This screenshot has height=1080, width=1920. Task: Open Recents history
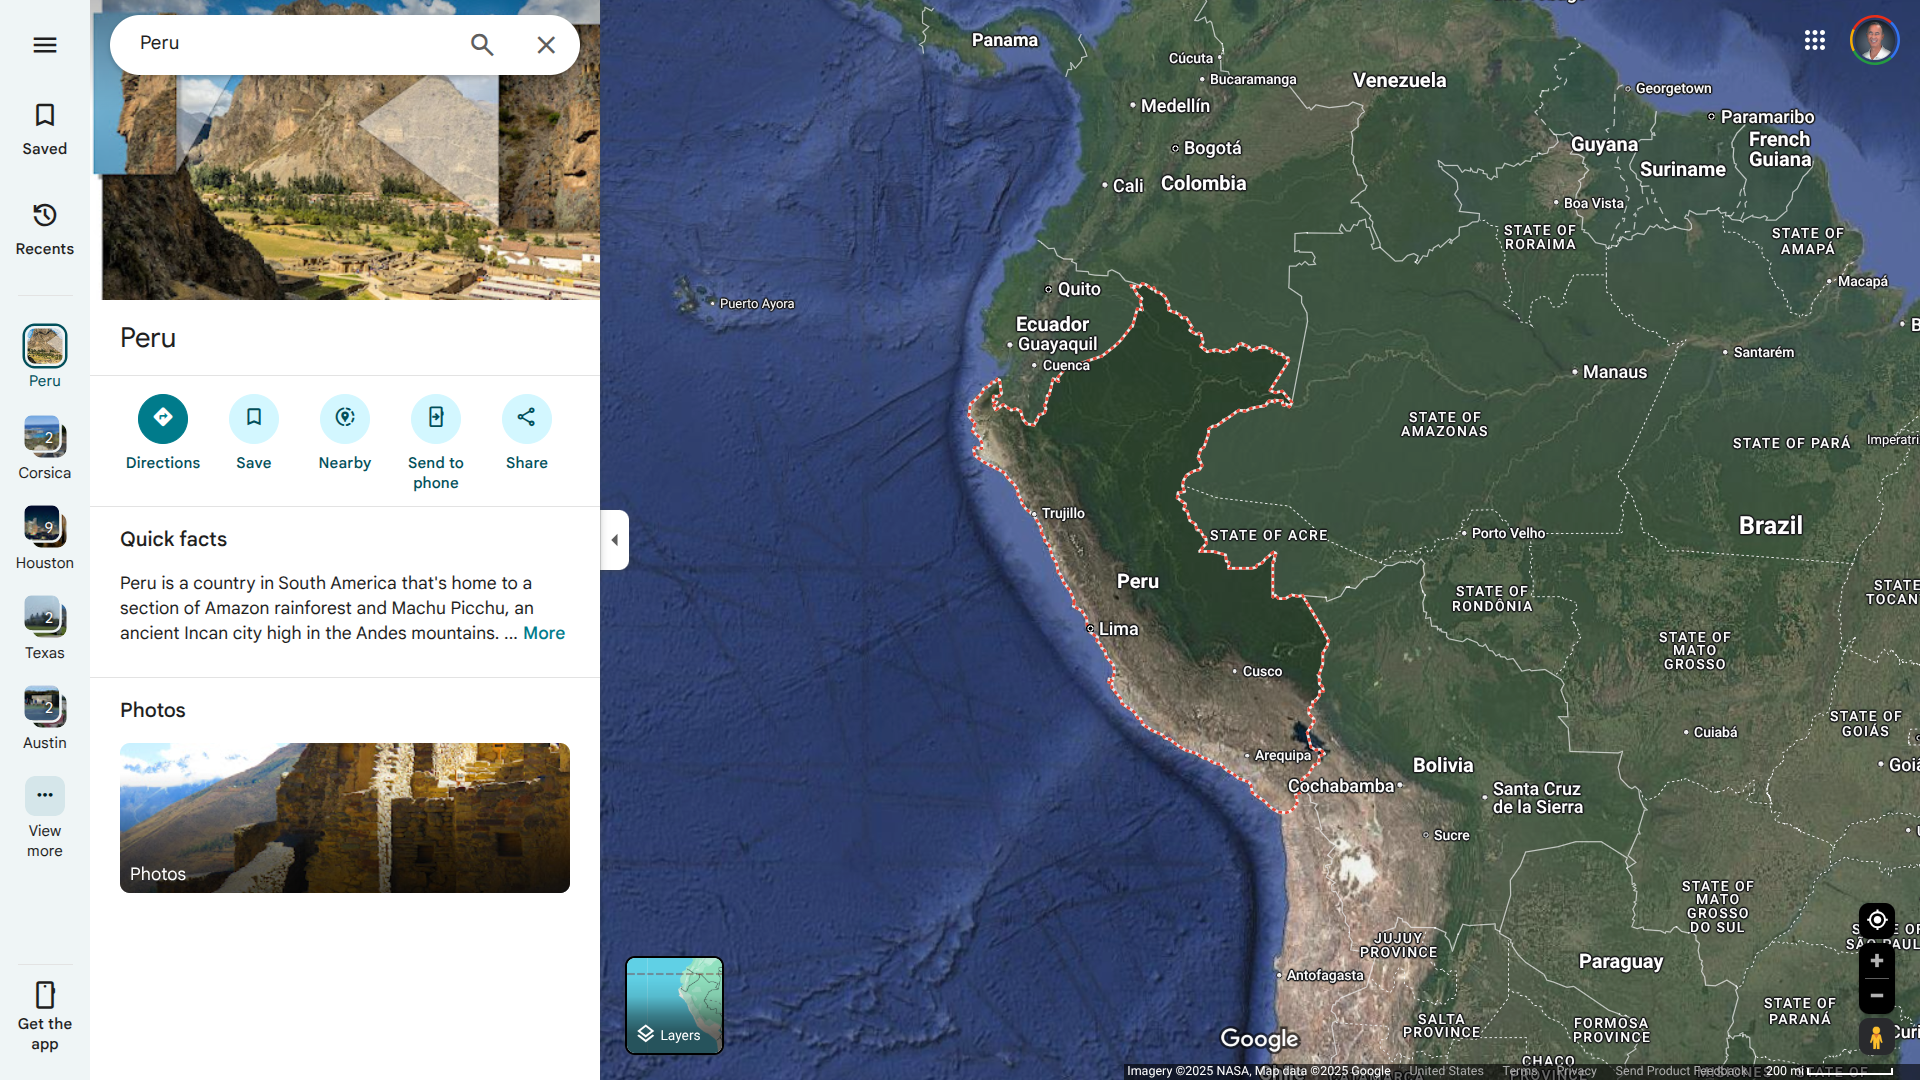45,229
